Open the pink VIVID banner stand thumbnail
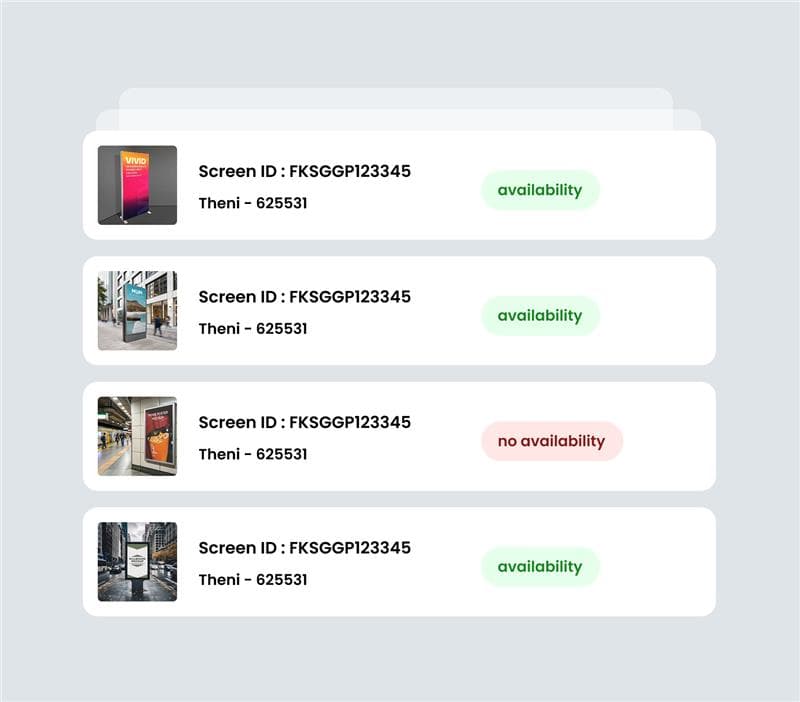This screenshot has width=800, height=702. coord(137,185)
